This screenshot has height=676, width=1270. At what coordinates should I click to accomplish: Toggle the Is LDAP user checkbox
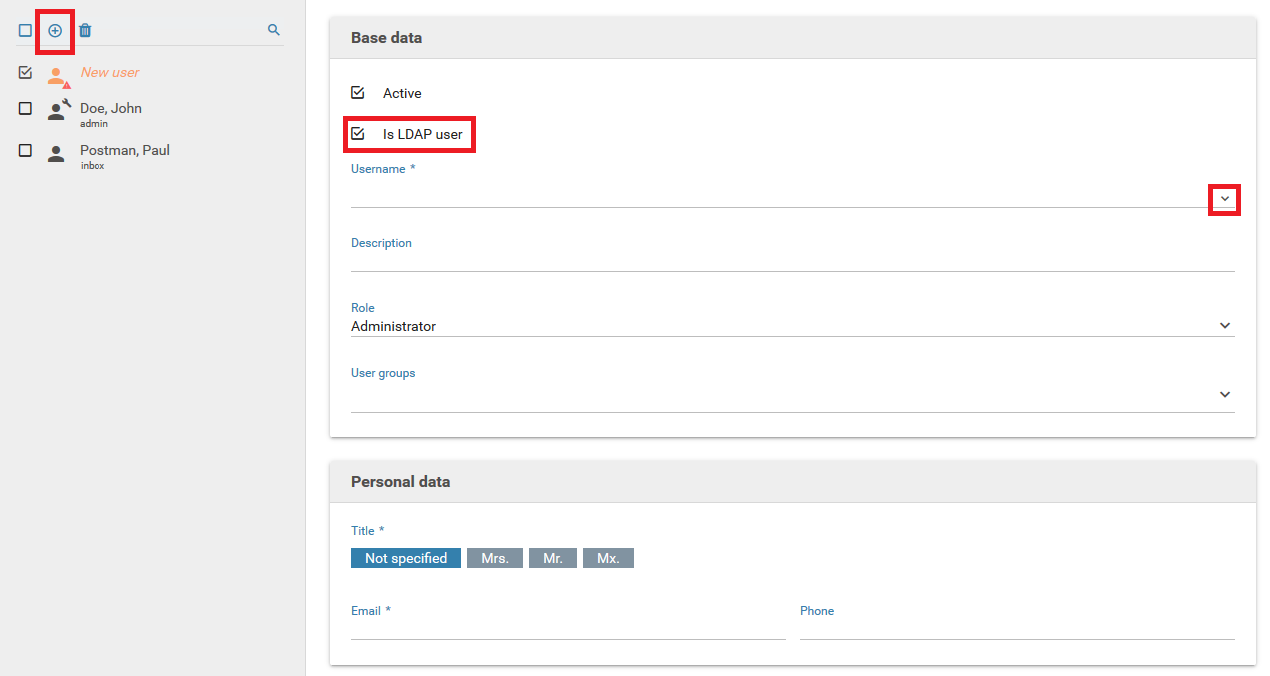358,133
